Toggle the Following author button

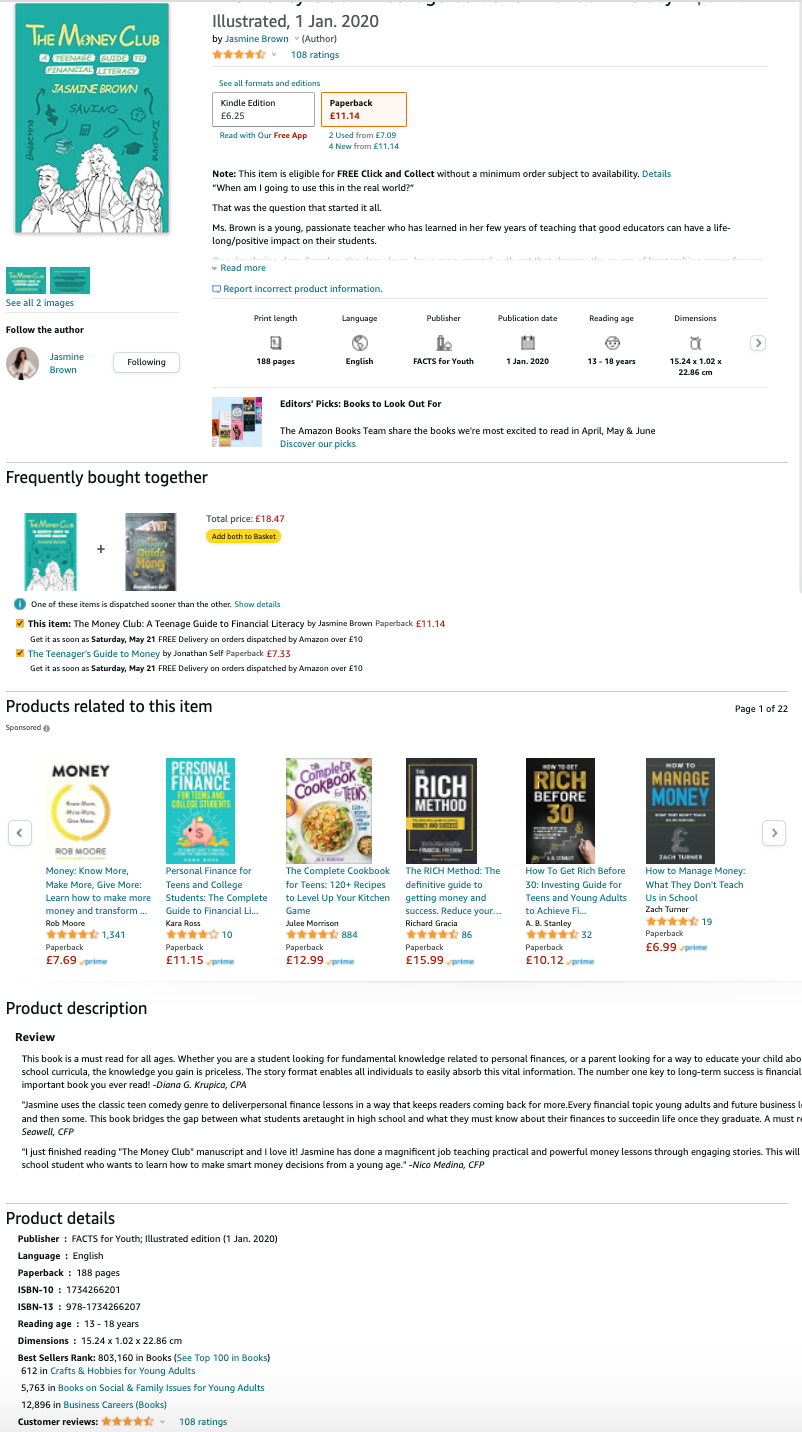pyautogui.click(x=146, y=362)
